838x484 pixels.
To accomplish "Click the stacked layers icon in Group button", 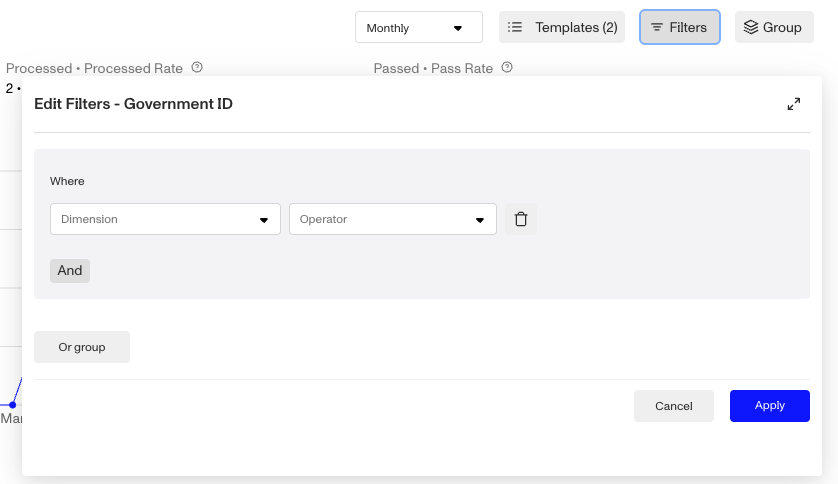I will pos(751,27).
